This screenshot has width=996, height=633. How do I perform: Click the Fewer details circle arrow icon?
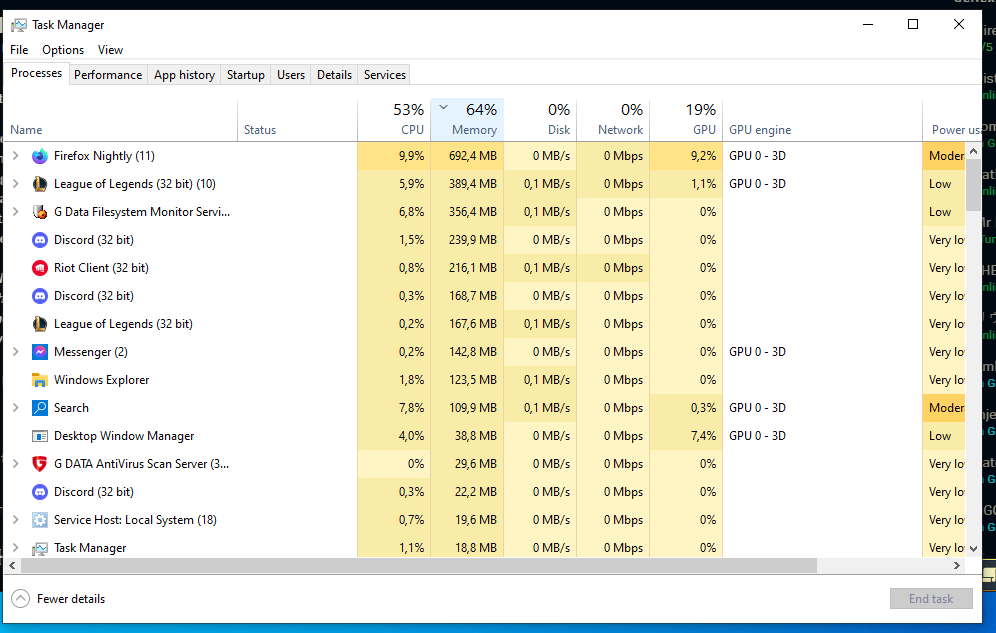(x=20, y=598)
